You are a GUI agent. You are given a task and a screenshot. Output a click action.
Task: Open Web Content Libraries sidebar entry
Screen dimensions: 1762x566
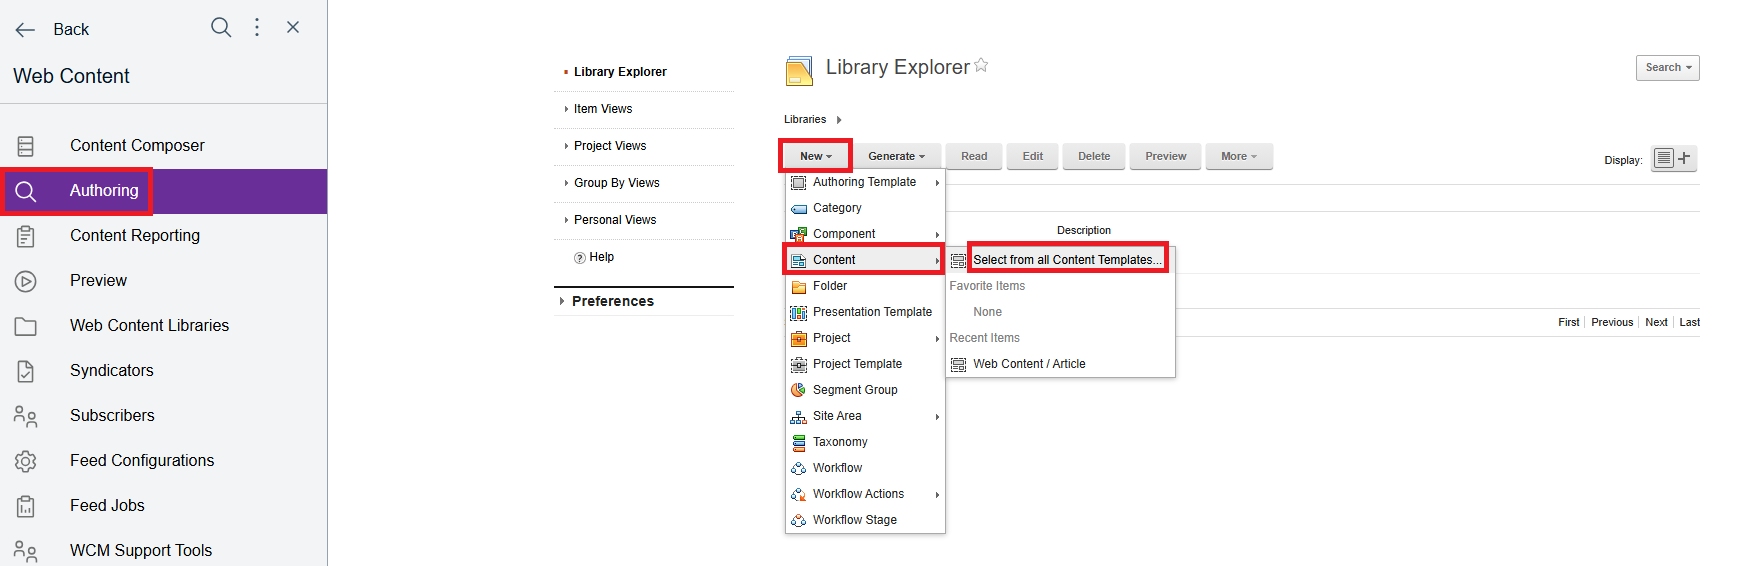[x=164, y=326]
